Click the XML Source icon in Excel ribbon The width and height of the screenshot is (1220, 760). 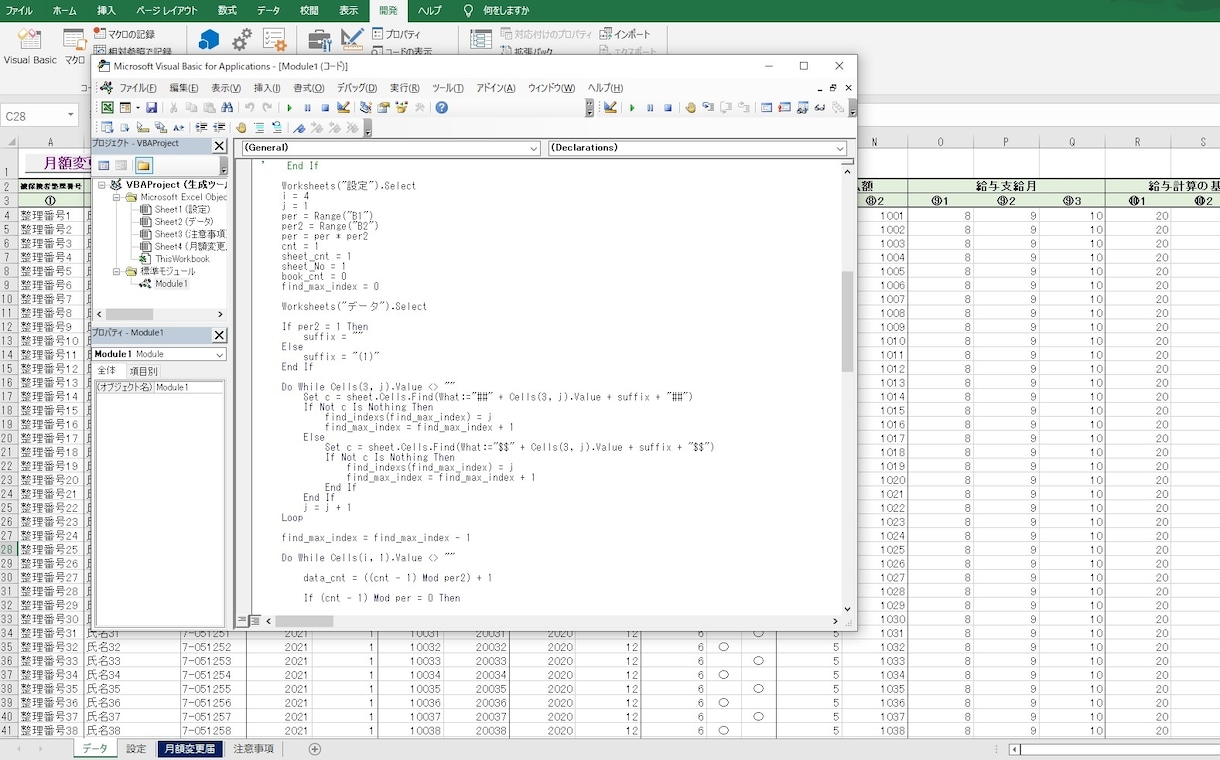pyautogui.click(x=481, y=39)
